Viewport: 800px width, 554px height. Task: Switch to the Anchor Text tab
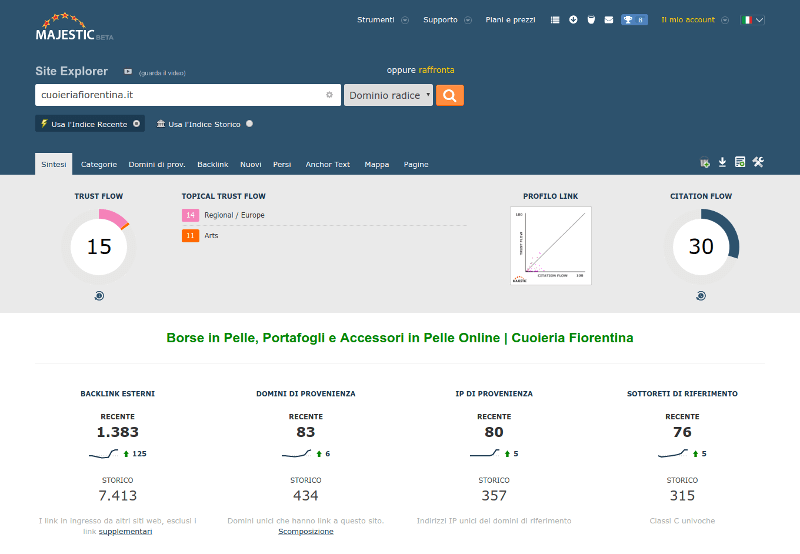(328, 164)
